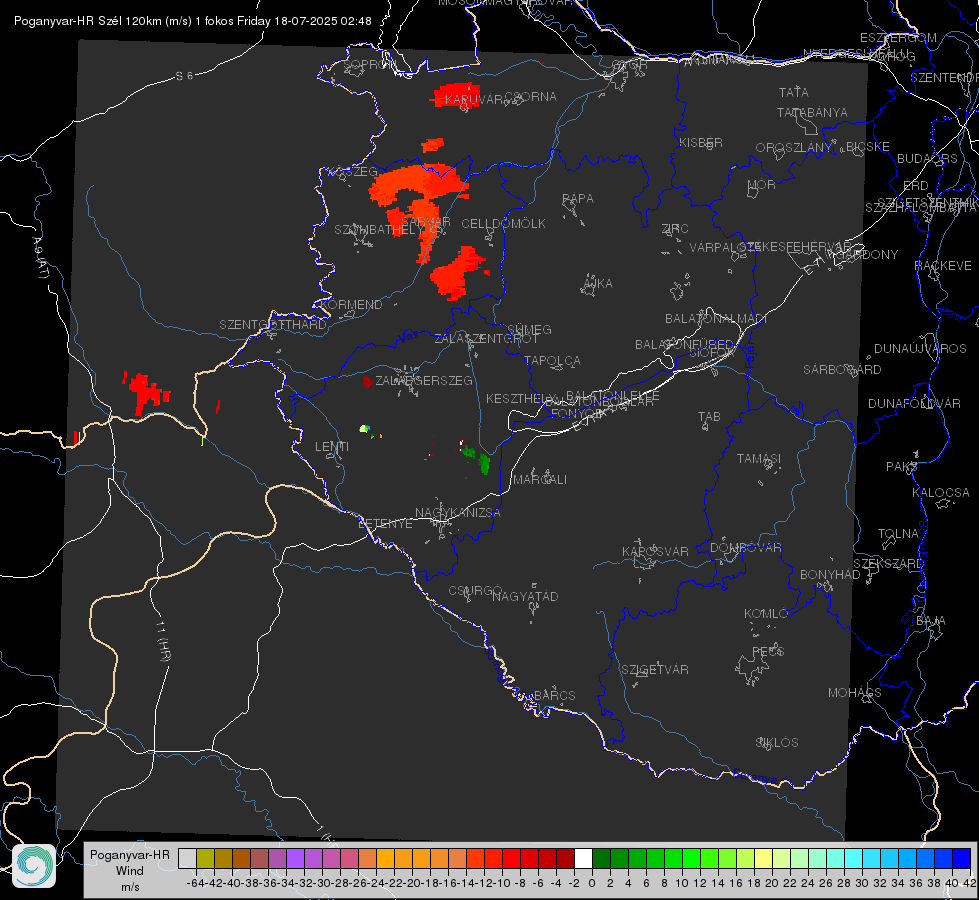Pick the cyan swatch between 28 and 30

click(x=853, y=859)
